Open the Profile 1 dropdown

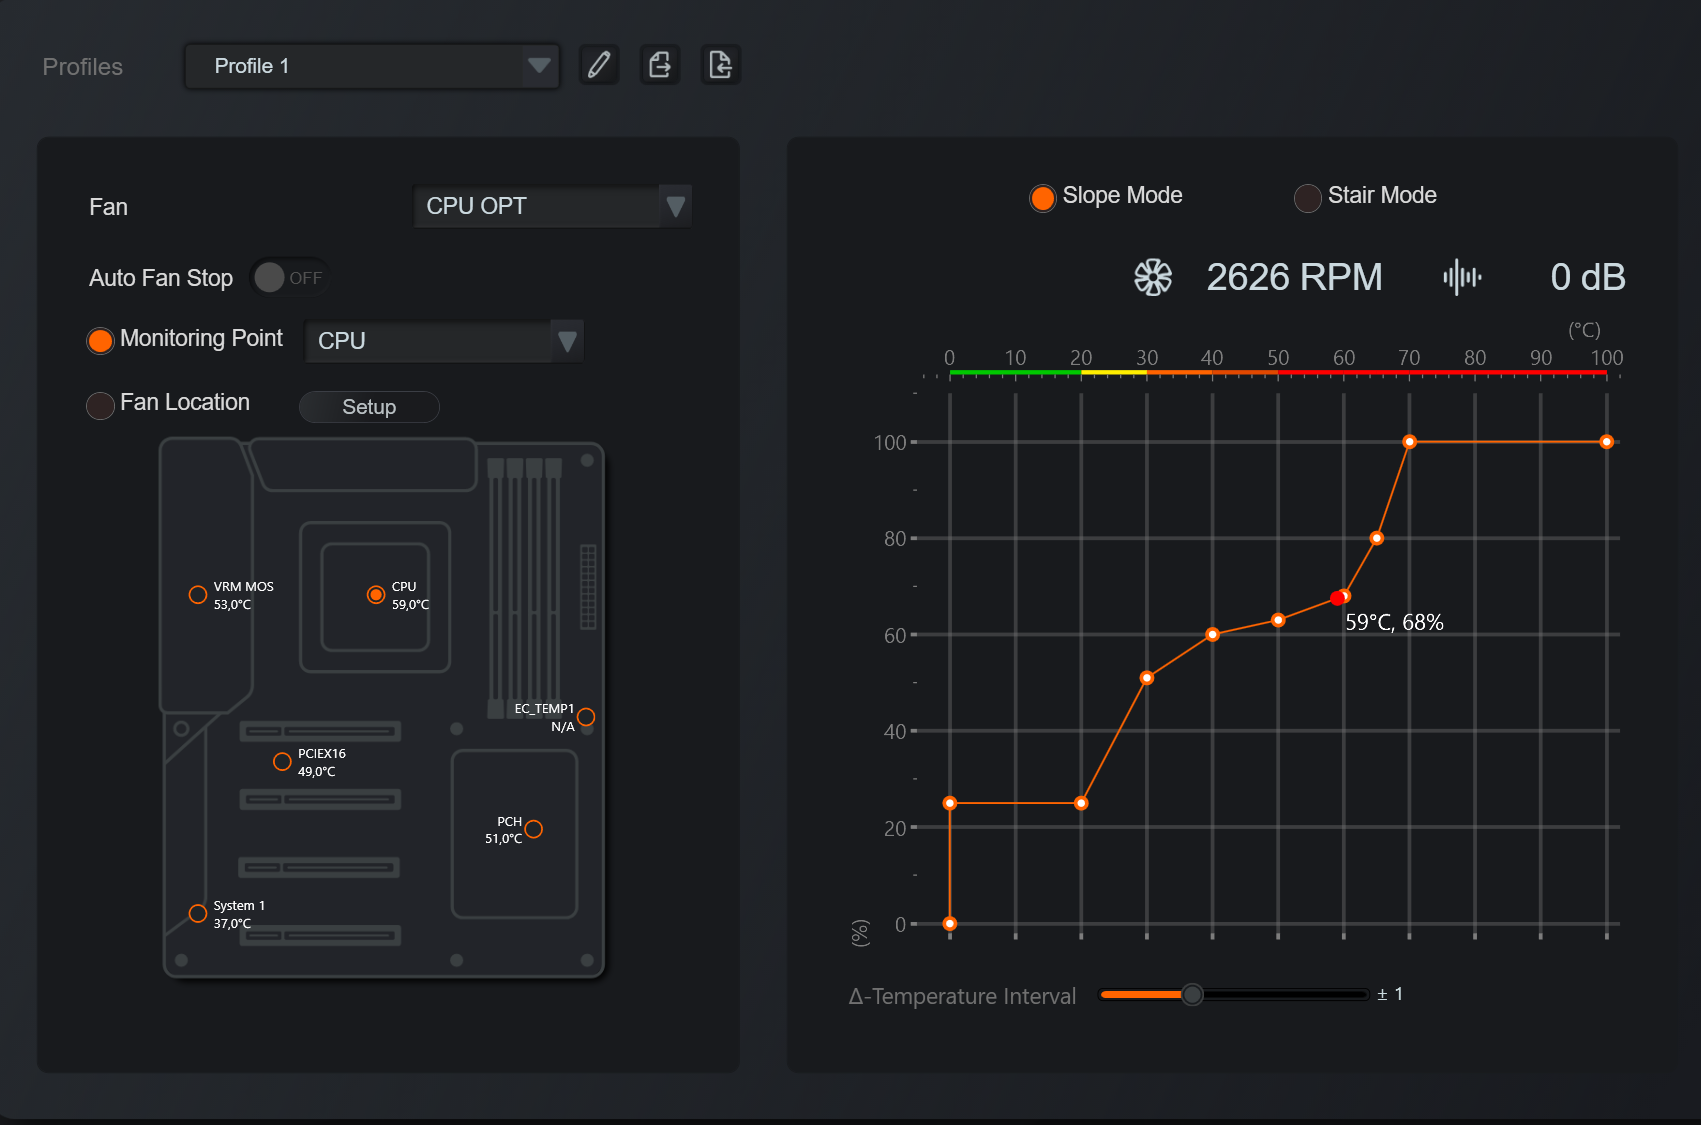click(372, 66)
